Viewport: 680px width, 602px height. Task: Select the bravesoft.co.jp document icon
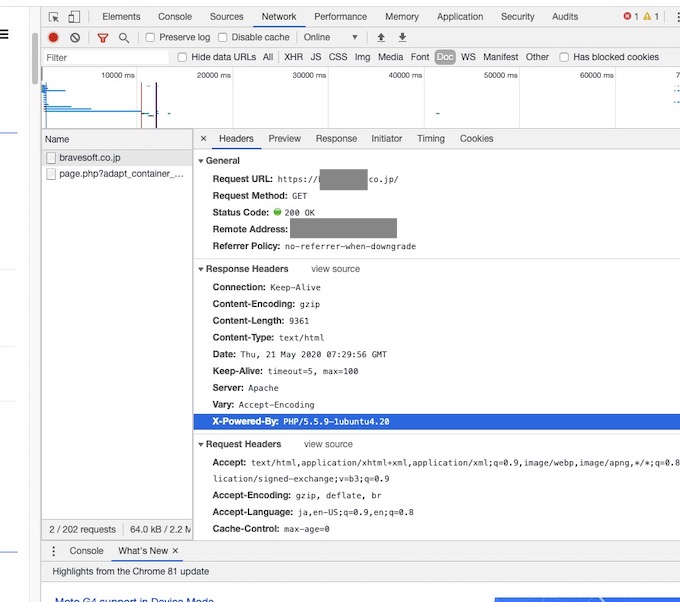pos(51,158)
